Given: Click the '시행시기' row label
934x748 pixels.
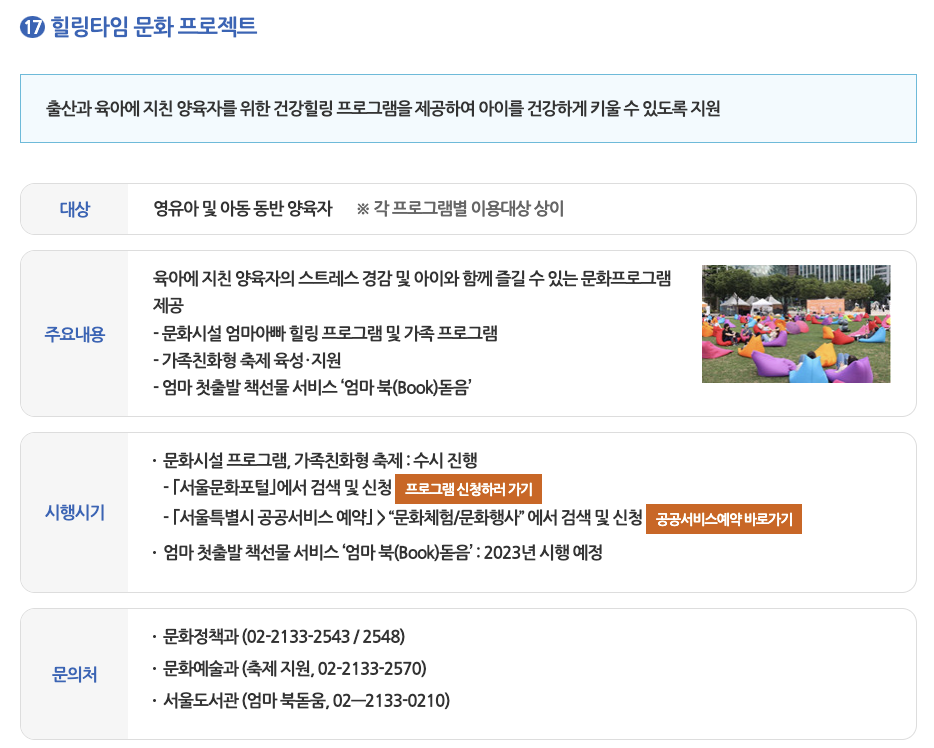Looking at the screenshot, I should 74,512.
